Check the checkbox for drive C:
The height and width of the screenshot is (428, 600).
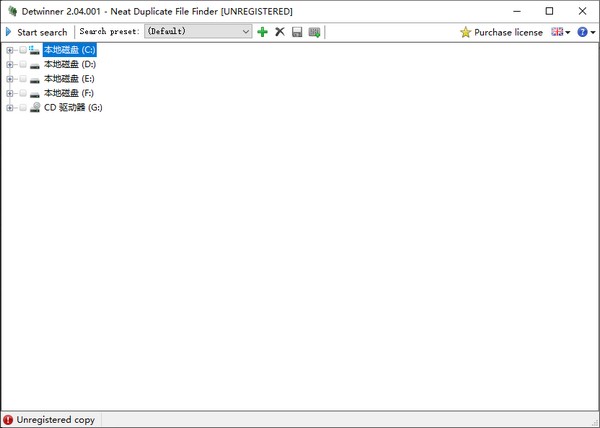(23, 50)
